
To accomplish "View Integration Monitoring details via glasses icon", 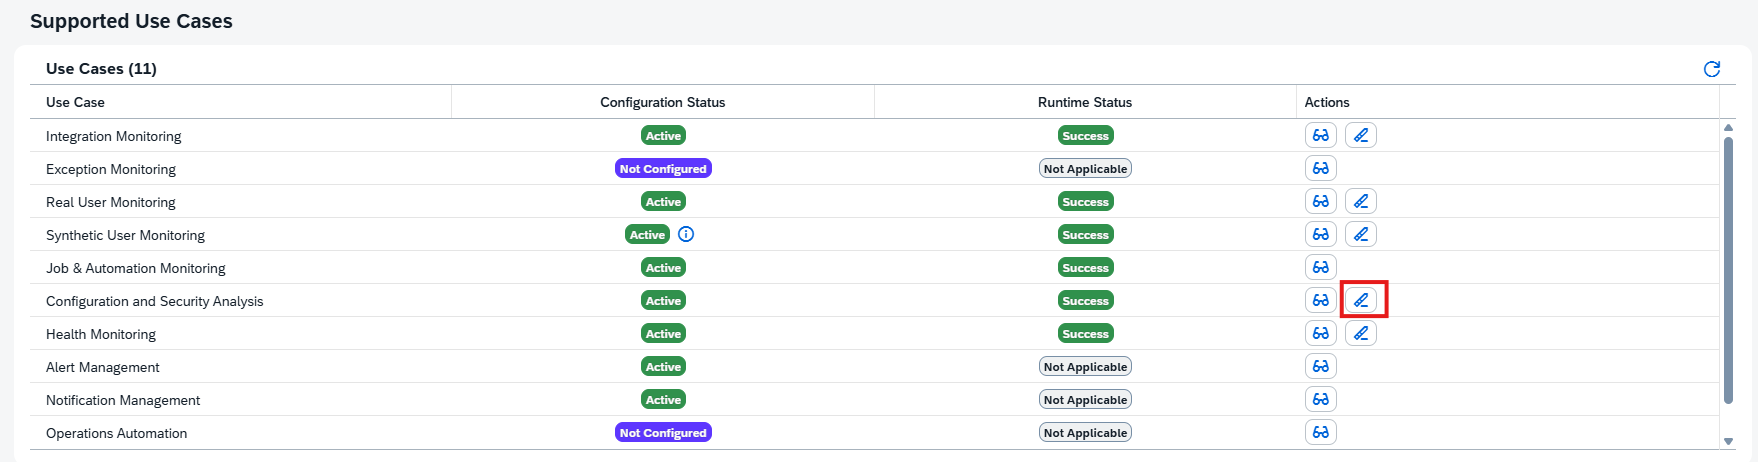I will tap(1320, 135).
